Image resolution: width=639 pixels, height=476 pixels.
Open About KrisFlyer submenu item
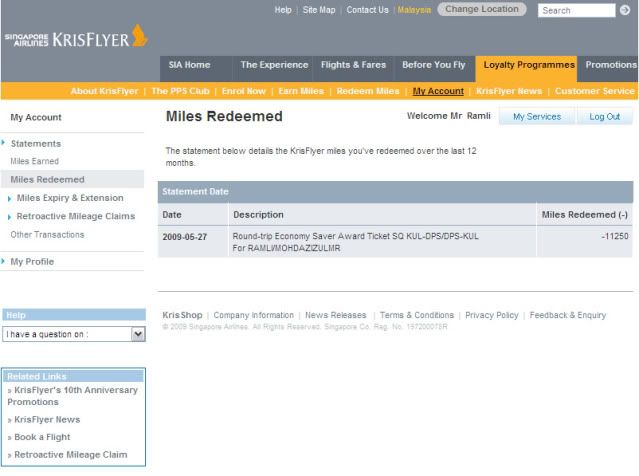(104, 91)
